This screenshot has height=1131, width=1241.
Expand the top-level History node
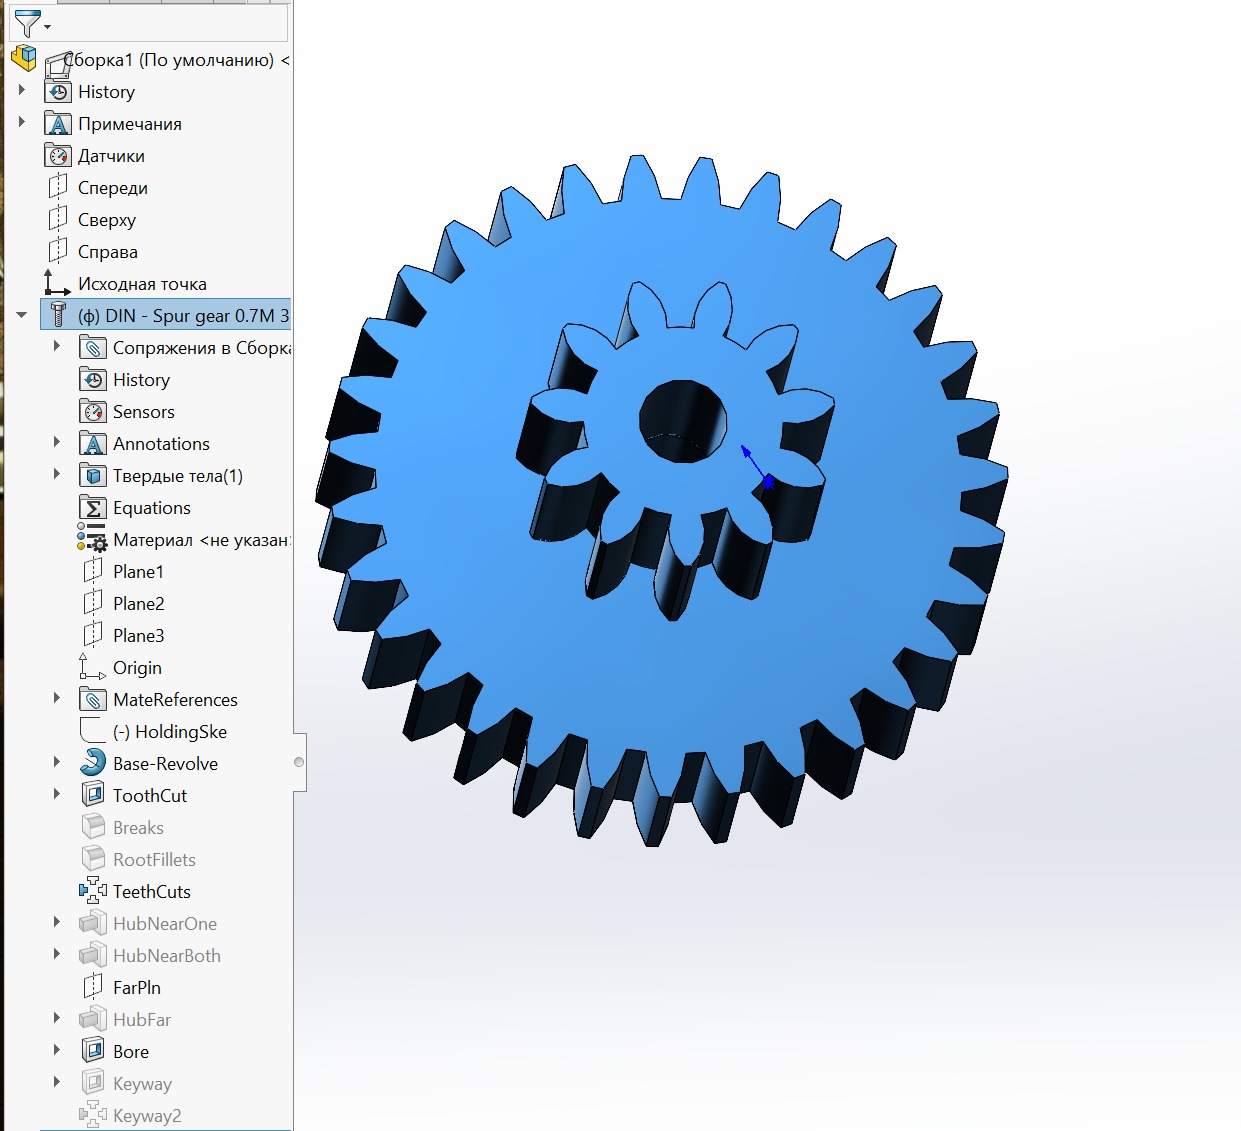pos(22,91)
